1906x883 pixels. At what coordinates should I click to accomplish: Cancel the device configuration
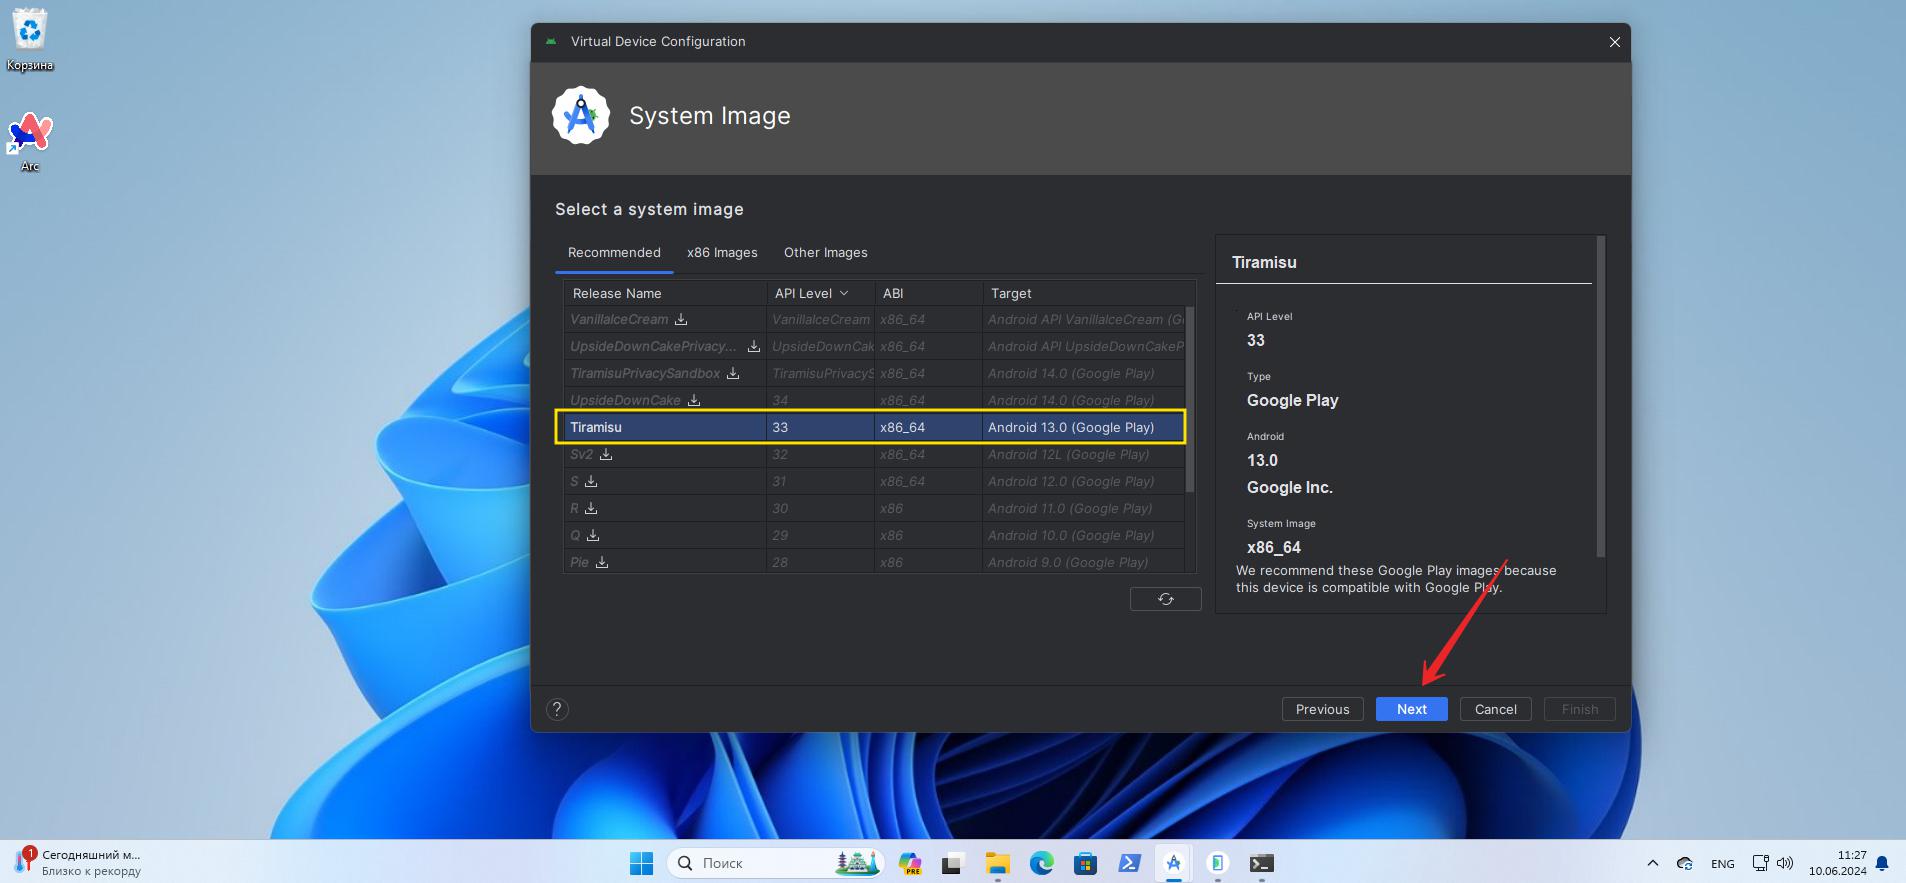(1496, 709)
